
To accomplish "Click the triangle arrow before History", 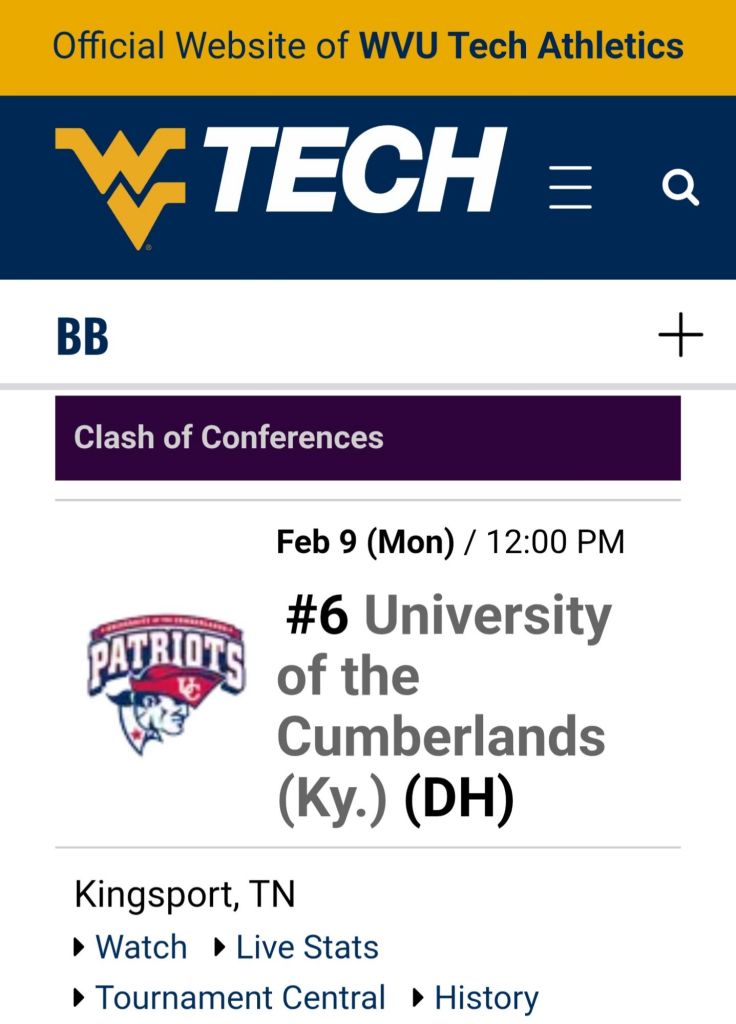I will point(419,998).
